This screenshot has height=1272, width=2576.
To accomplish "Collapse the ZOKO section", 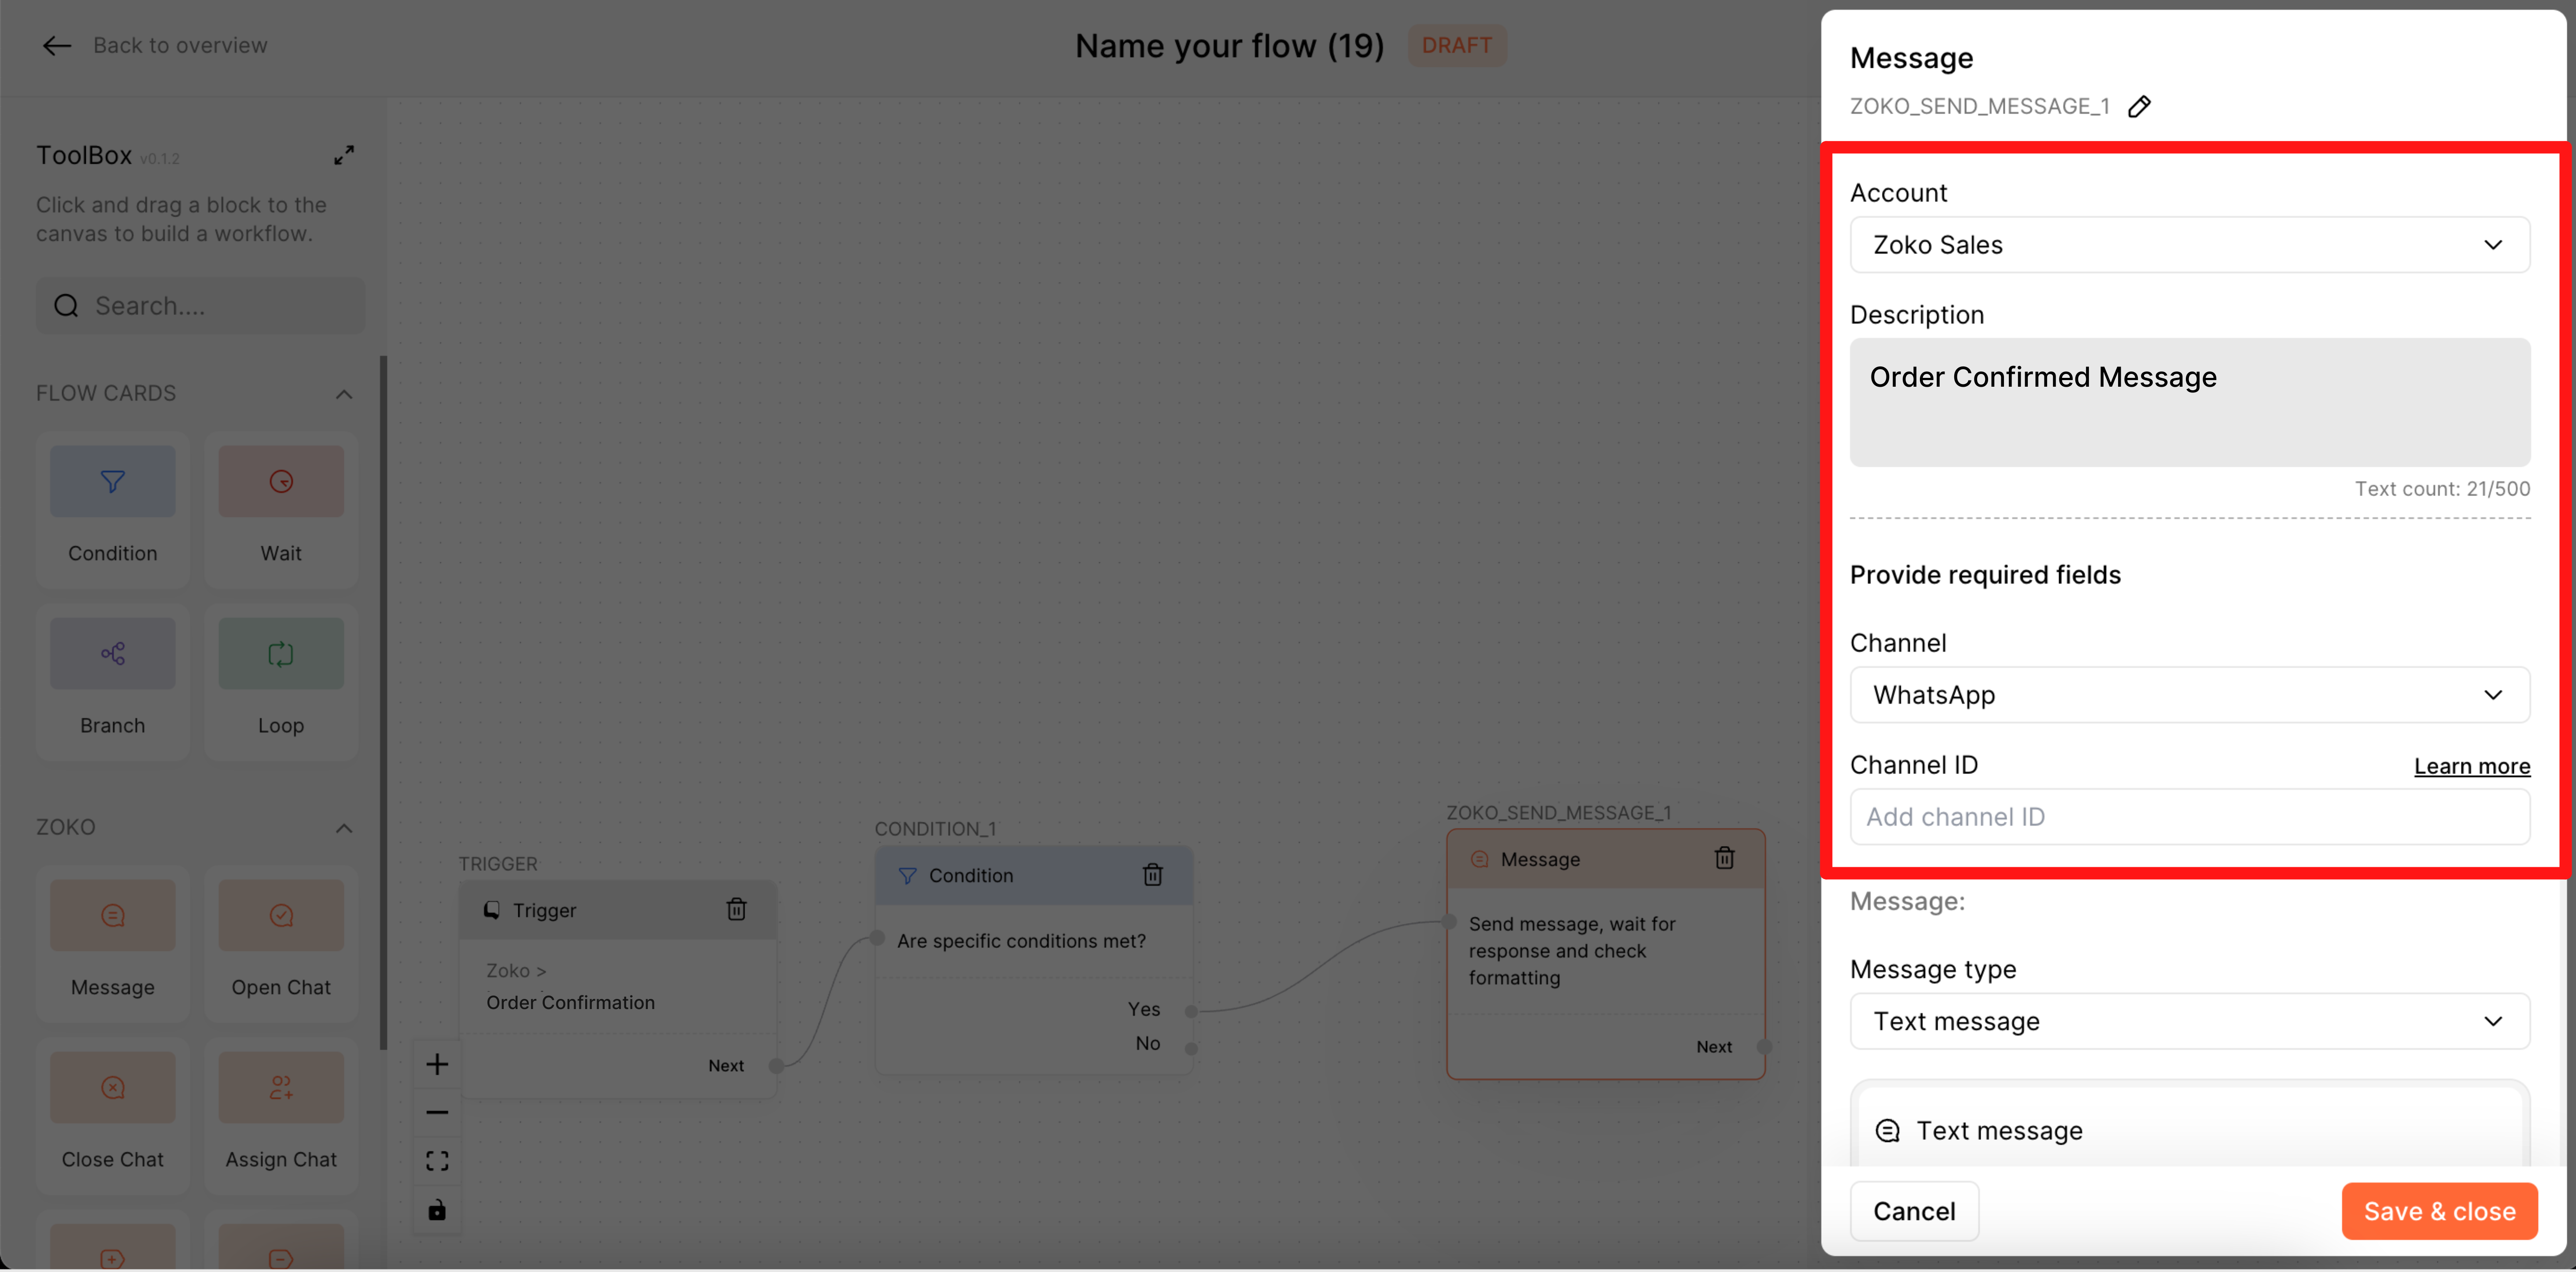I will coord(344,828).
